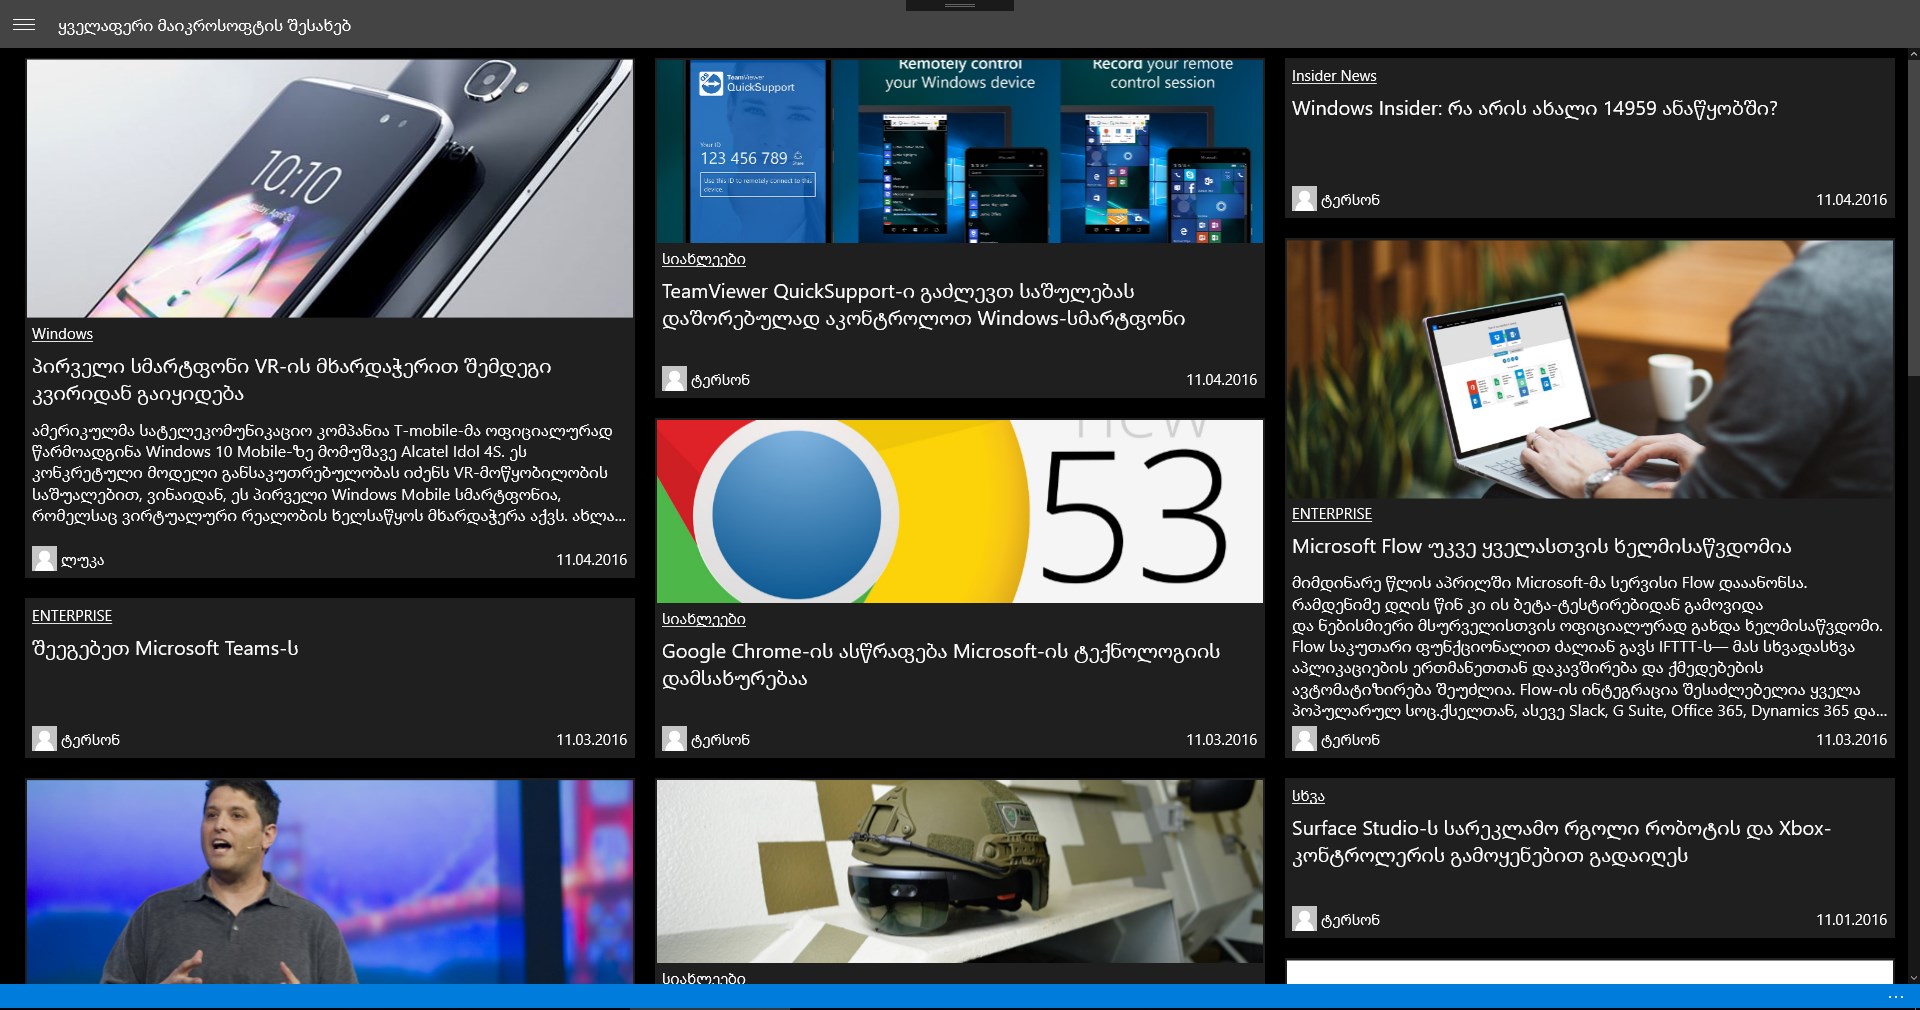Open the Insider News category link
Screen dimensions: 1920x1010
pyautogui.click(x=1334, y=76)
